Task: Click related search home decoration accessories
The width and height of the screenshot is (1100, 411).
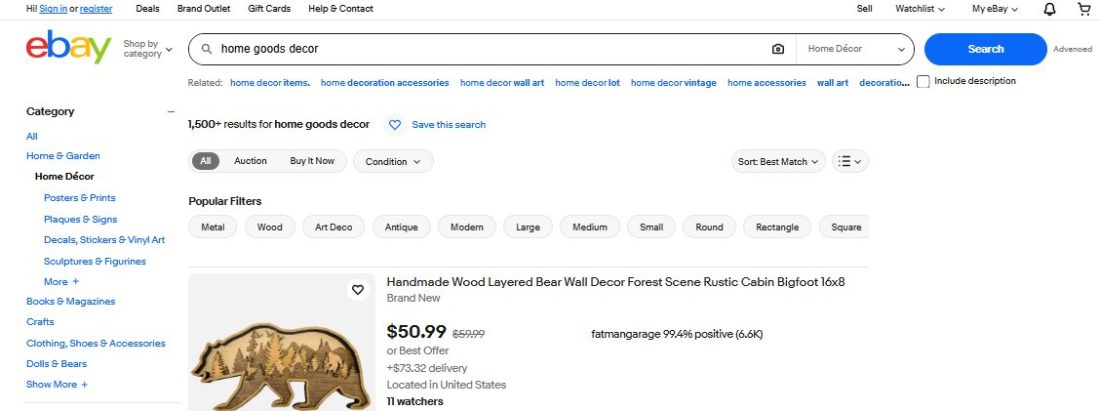Action: 384,83
